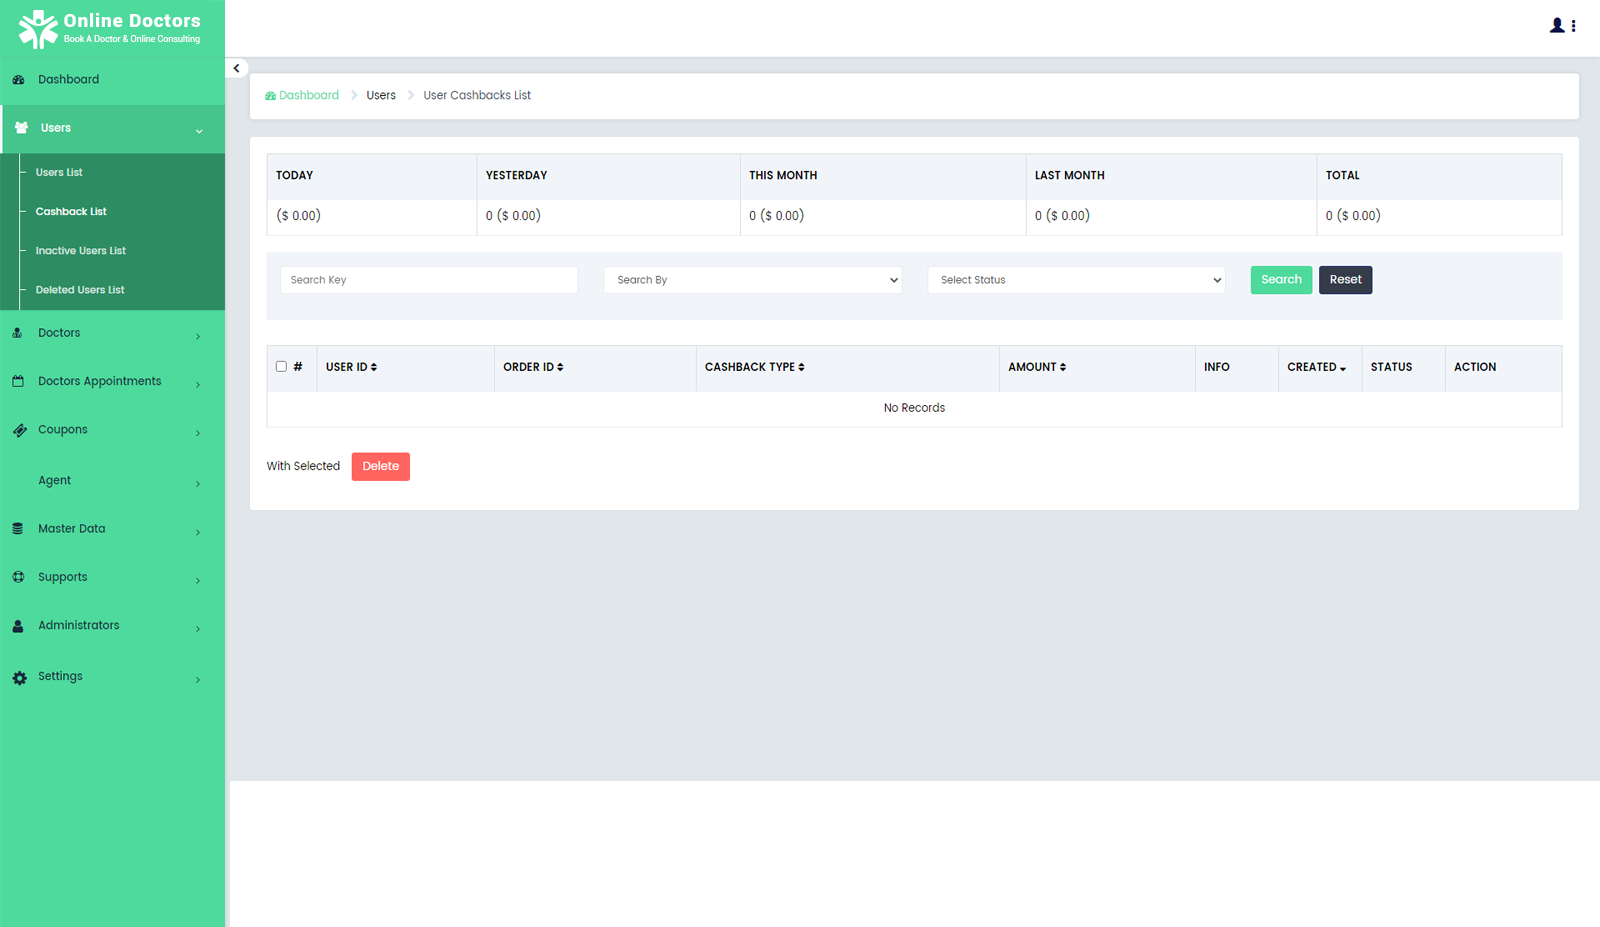1600x927 pixels.
Task: Click the Online Doctors title text
Action: tap(132, 21)
